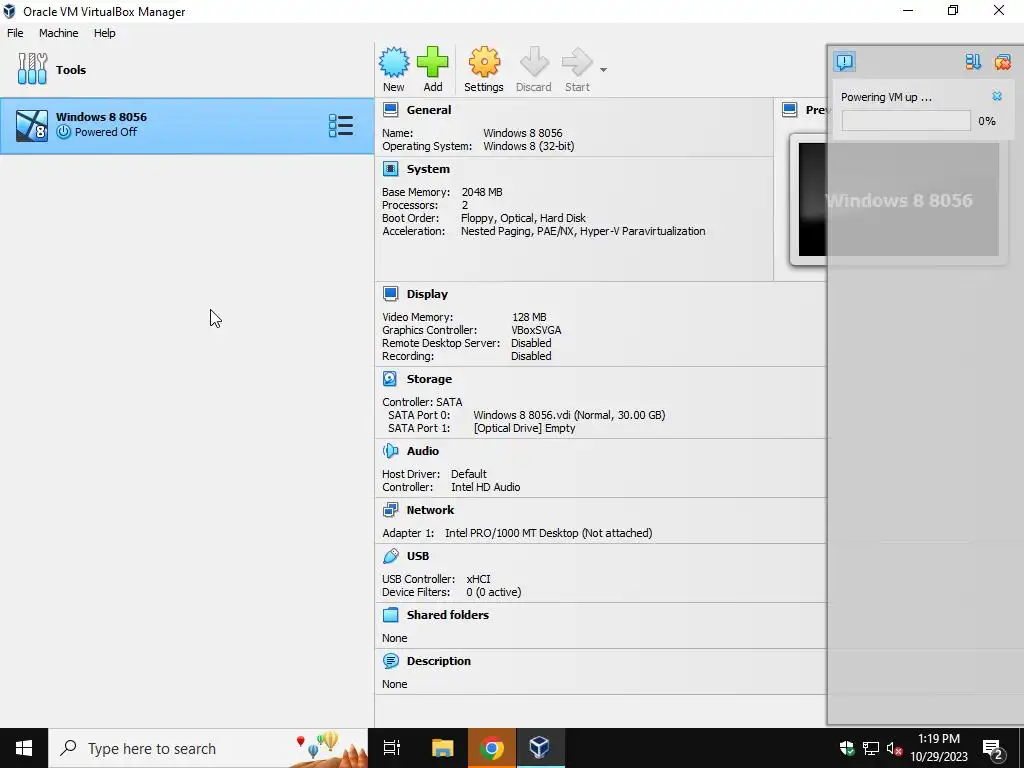Click the green Add machine icon
The width and height of the screenshot is (1024, 768).
(432, 62)
